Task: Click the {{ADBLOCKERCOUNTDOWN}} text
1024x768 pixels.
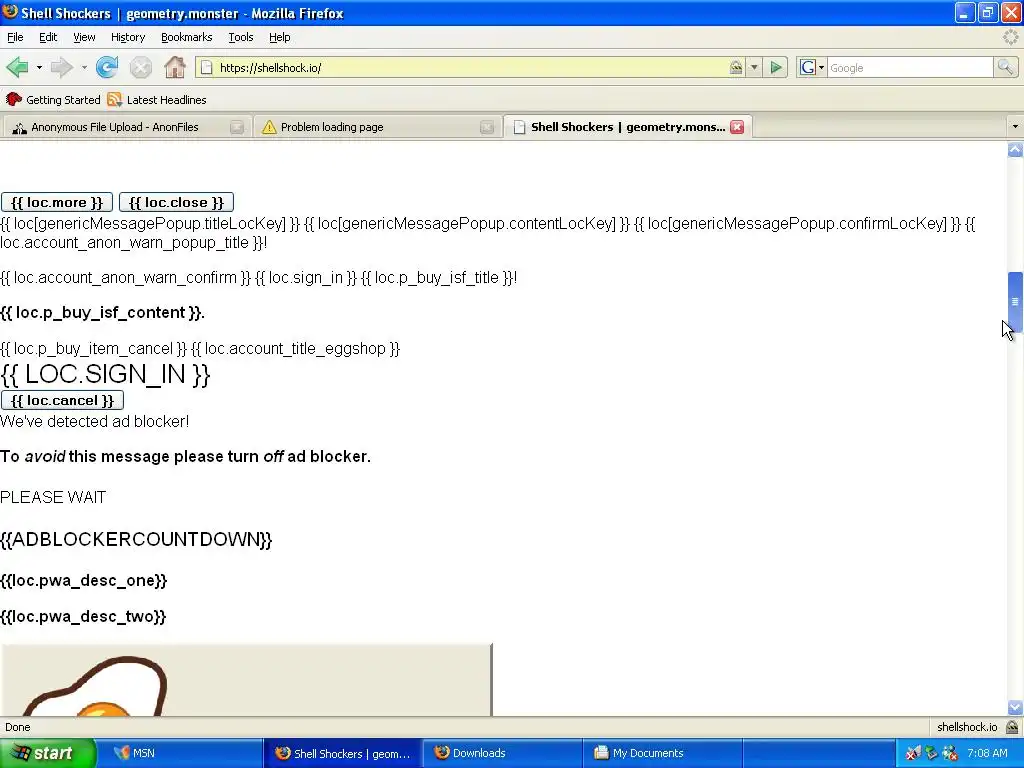Action: (136, 539)
